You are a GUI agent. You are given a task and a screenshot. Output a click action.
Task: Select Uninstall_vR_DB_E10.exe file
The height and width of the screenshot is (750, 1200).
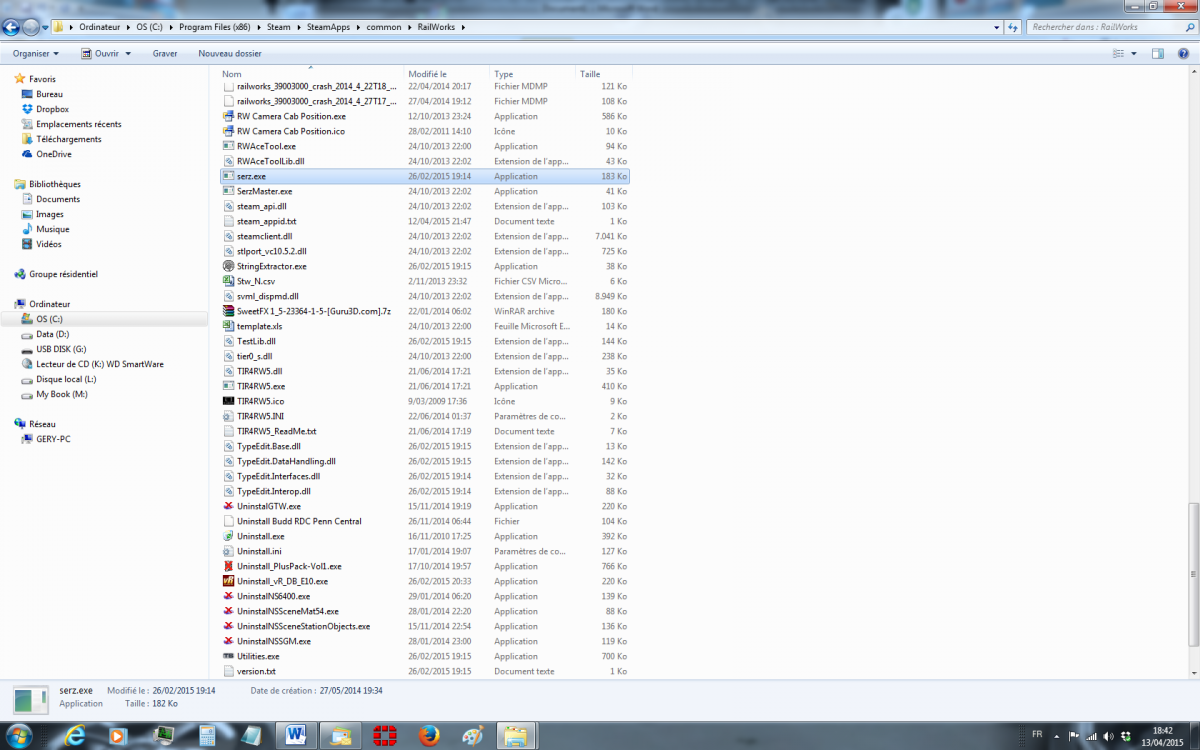point(282,581)
